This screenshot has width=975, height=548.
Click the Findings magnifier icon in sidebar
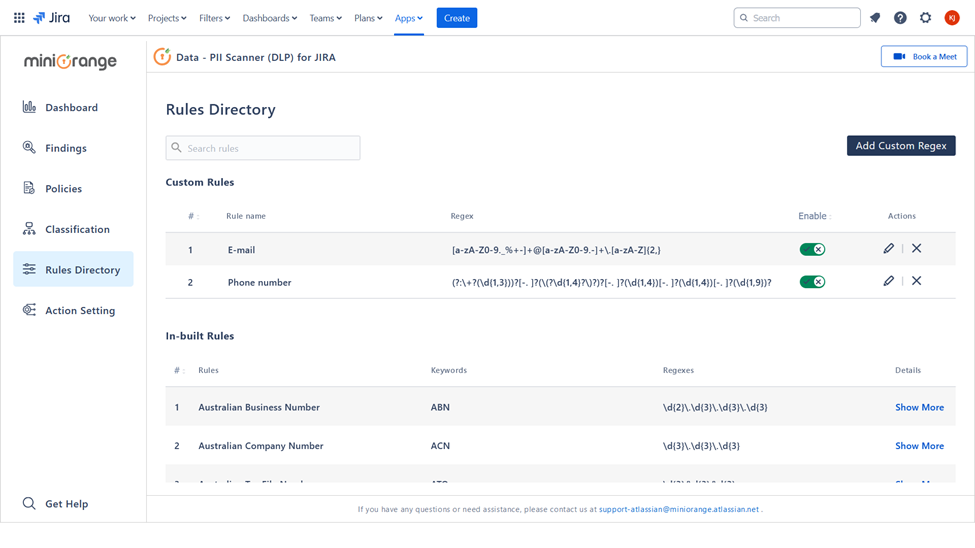coord(29,147)
